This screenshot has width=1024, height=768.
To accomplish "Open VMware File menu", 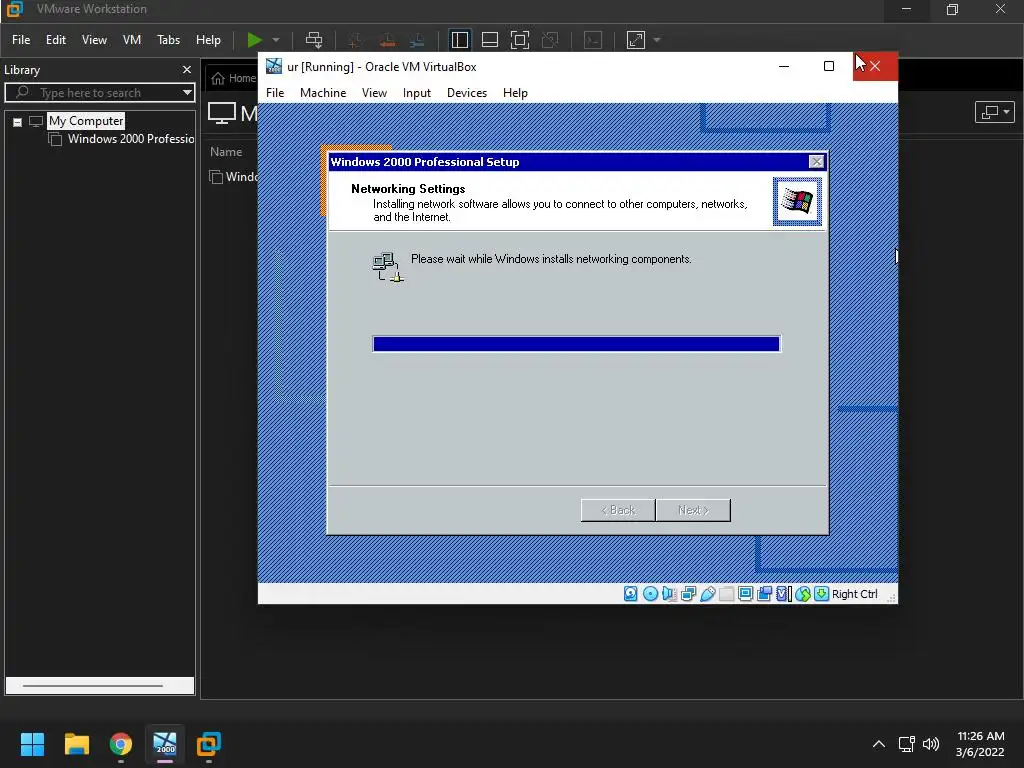I will point(21,40).
